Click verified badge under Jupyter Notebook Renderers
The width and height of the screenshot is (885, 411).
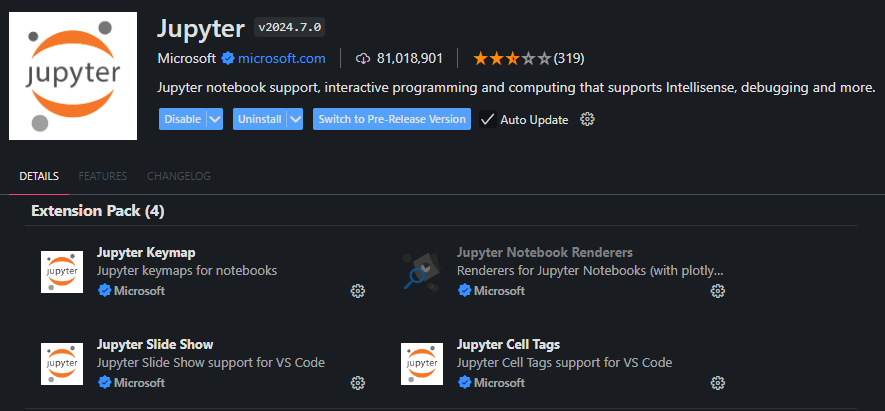point(464,291)
